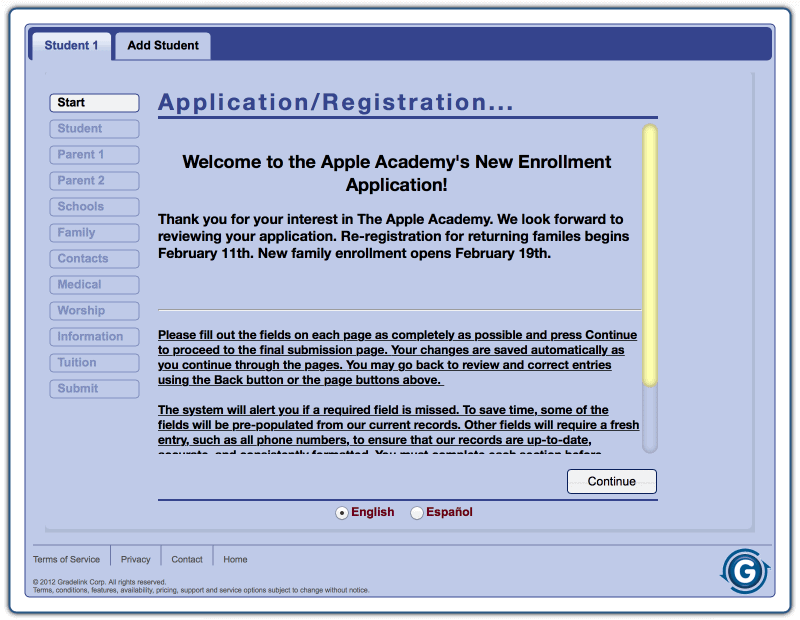Click the Continue button
The image size is (800, 620).
point(612,481)
